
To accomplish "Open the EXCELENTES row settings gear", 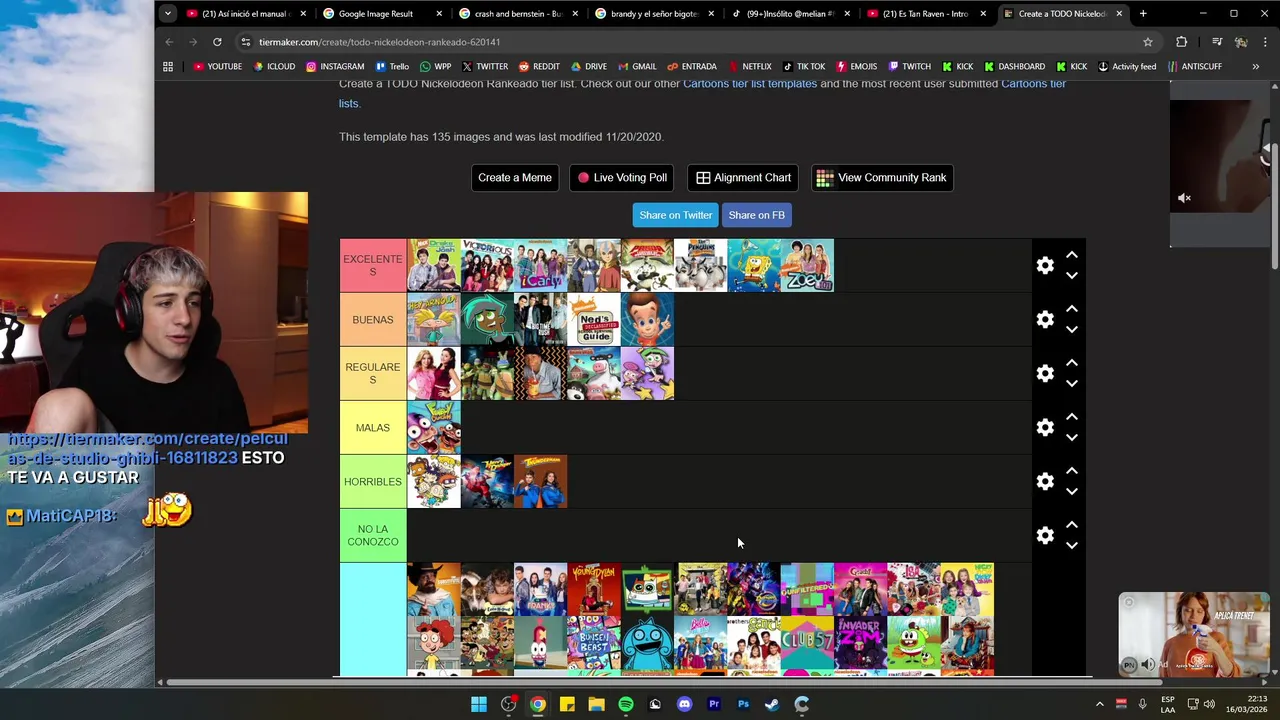I will tap(1045, 265).
